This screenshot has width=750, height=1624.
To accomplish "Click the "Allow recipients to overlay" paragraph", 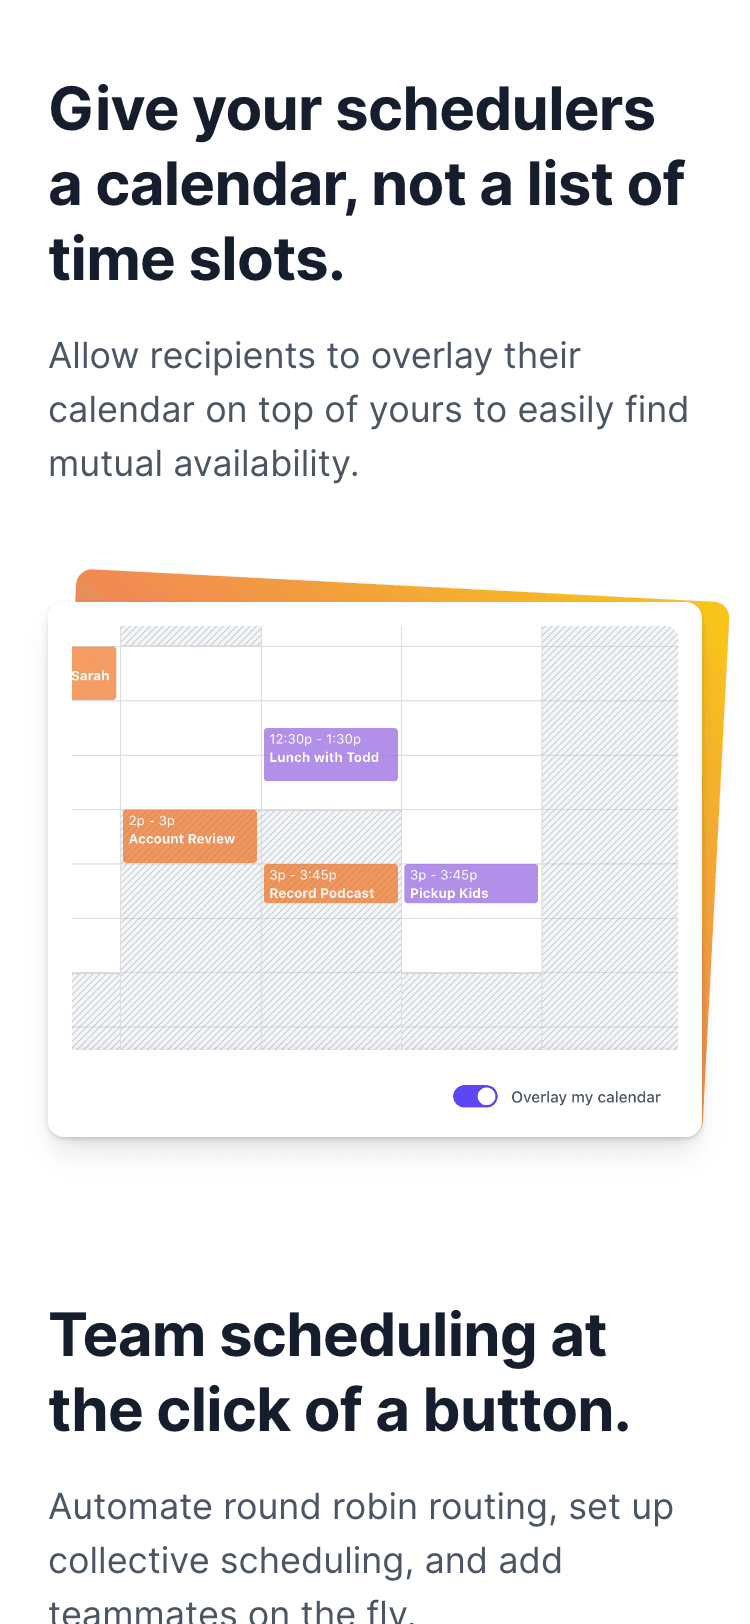I will click(x=368, y=410).
